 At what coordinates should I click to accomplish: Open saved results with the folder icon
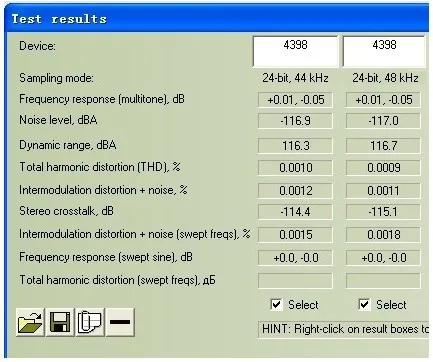pos(30,322)
